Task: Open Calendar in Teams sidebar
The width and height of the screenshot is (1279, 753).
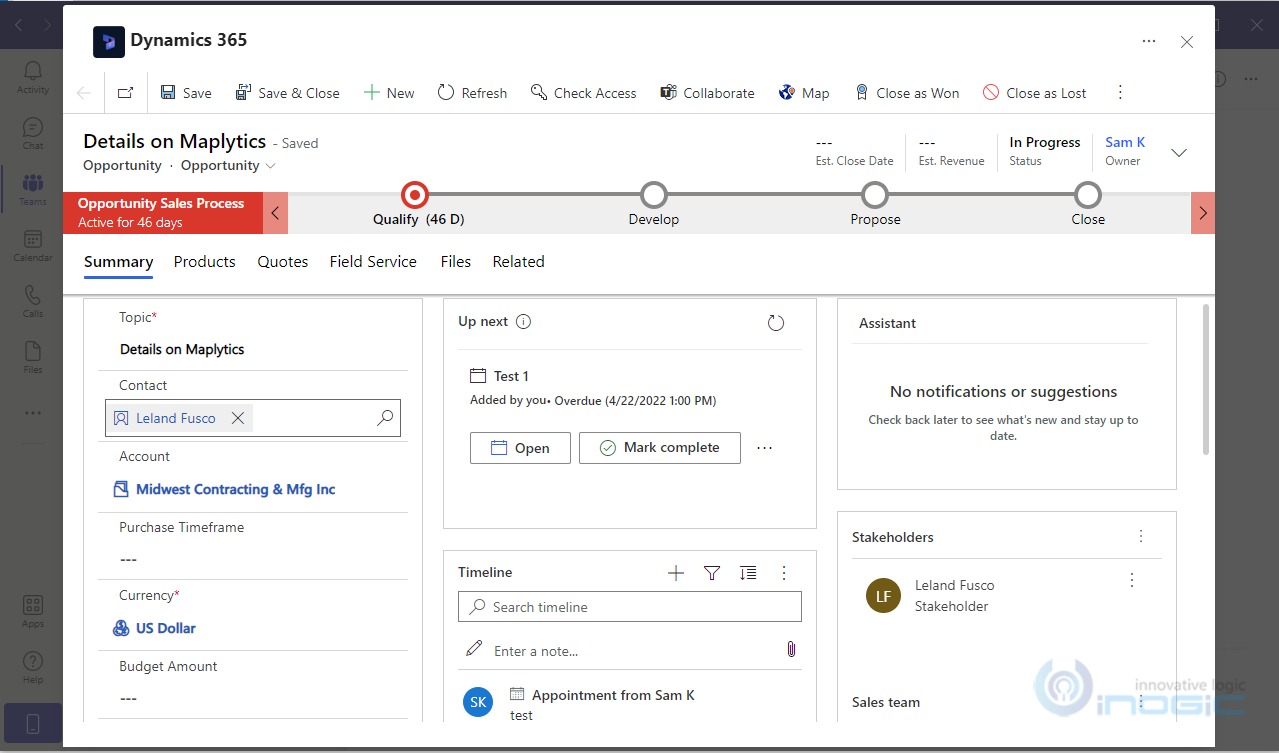Action: [32, 245]
